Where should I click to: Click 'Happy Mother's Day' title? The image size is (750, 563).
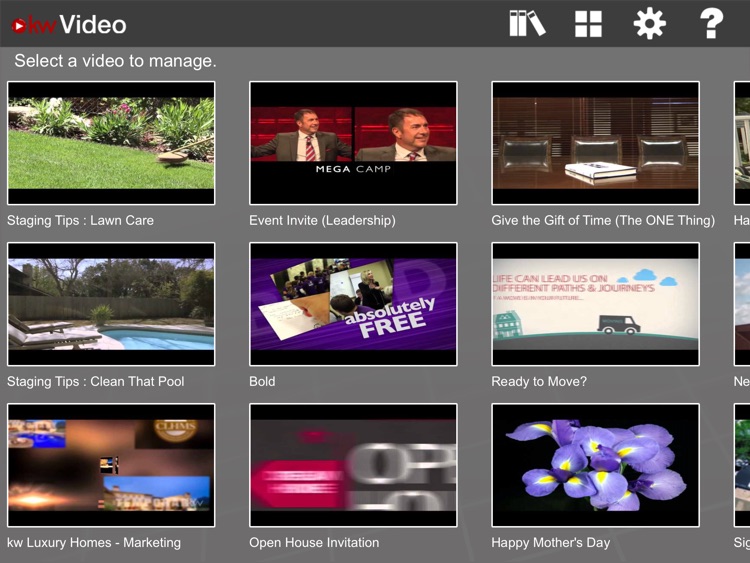[x=551, y=542]
